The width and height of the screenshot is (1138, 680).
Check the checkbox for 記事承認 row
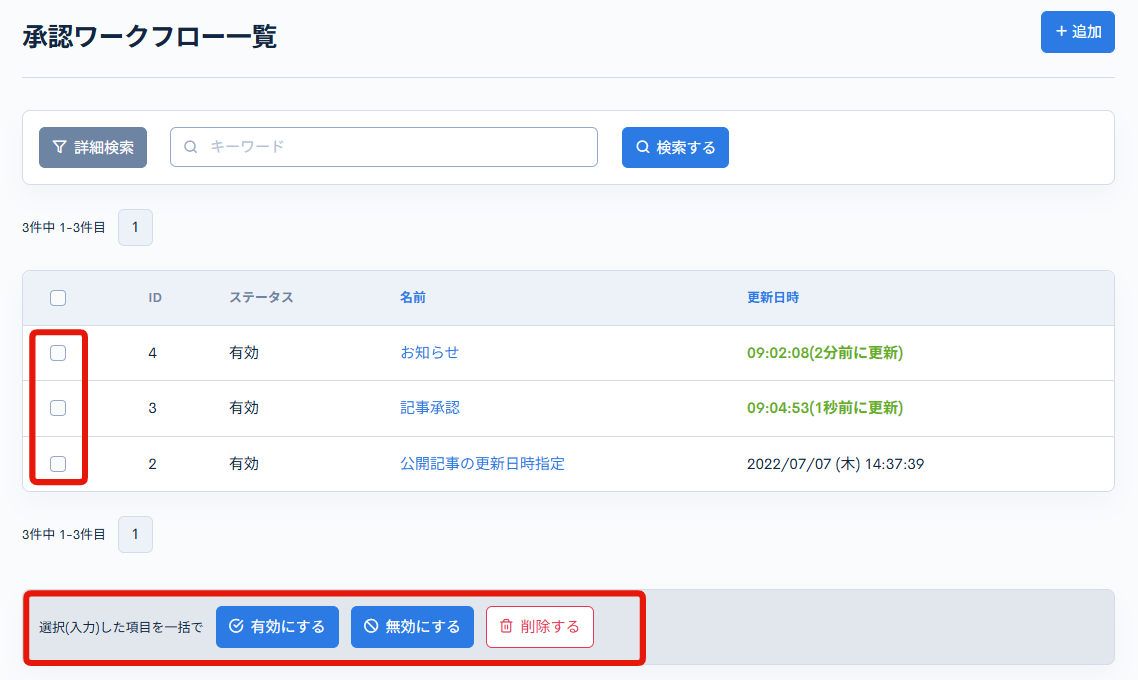(58, 408)
